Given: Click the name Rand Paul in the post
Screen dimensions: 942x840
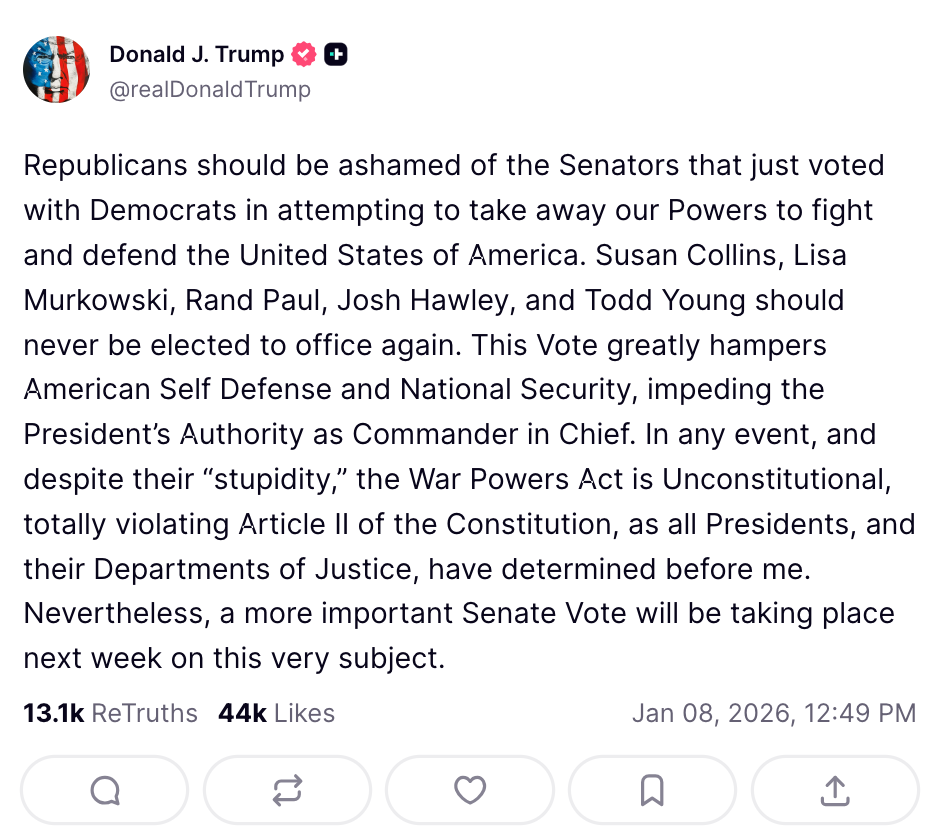Looking at the screenshot, I should (x=261, y=300).
